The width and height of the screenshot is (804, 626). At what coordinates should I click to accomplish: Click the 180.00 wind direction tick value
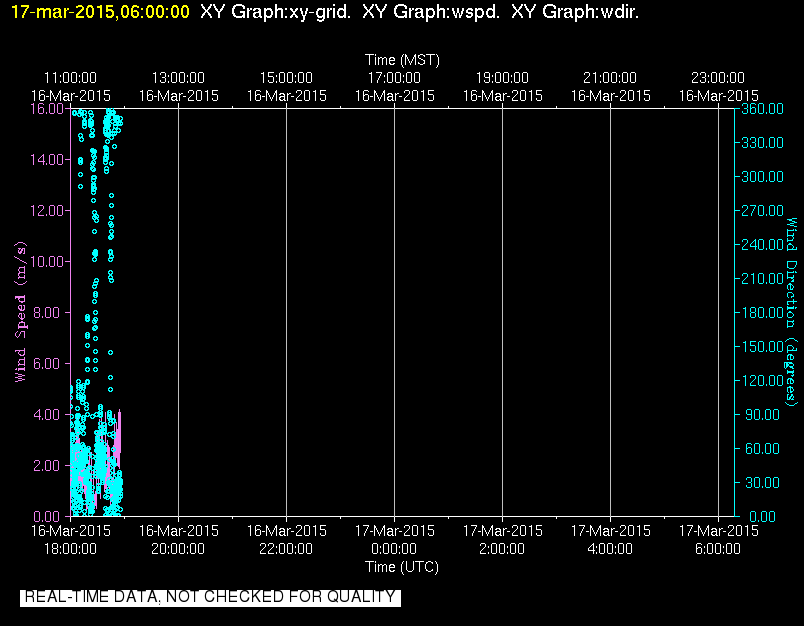click(x=762, y=313)
